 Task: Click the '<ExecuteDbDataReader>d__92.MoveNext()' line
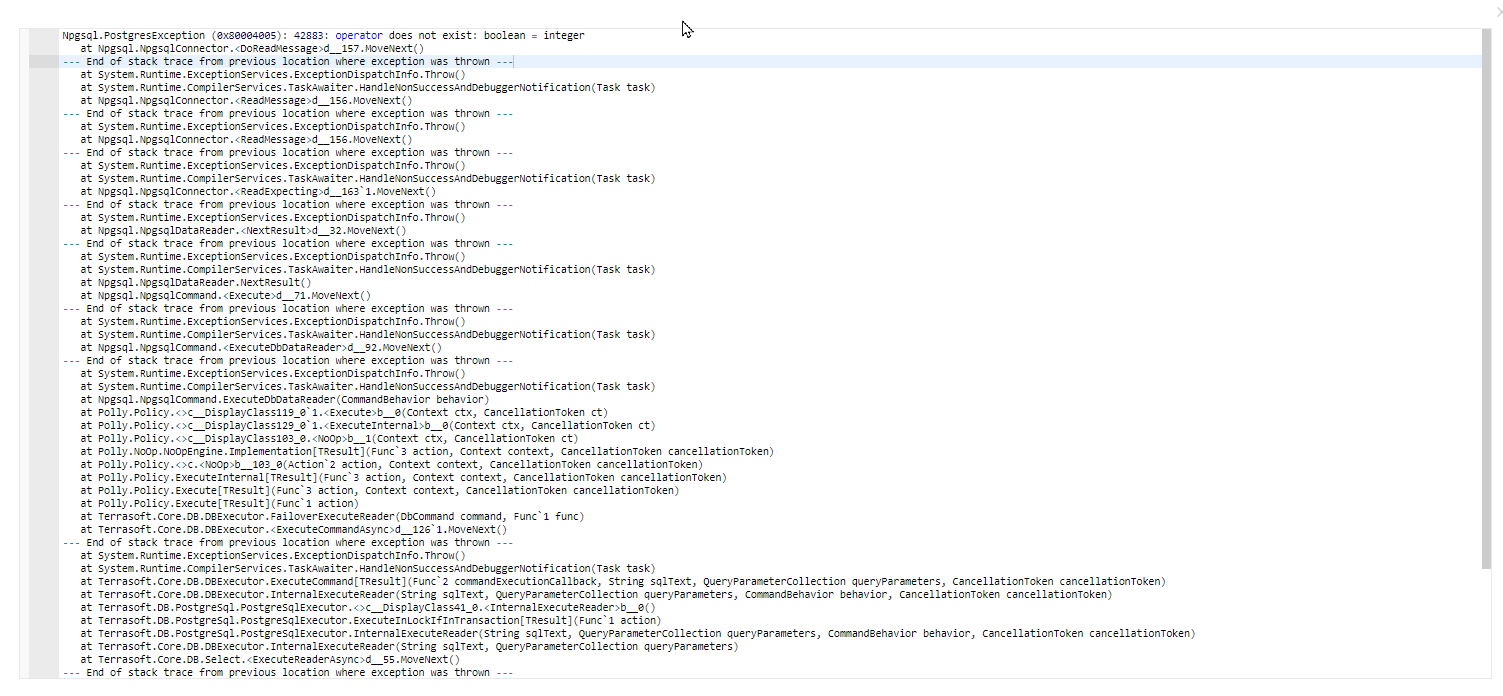tap(261, 347)
